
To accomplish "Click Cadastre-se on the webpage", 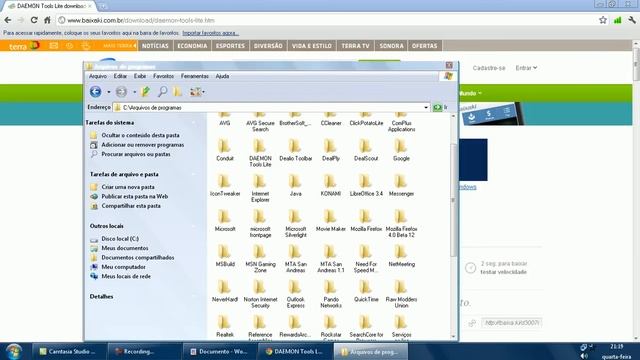I will (x=489, y=68).
